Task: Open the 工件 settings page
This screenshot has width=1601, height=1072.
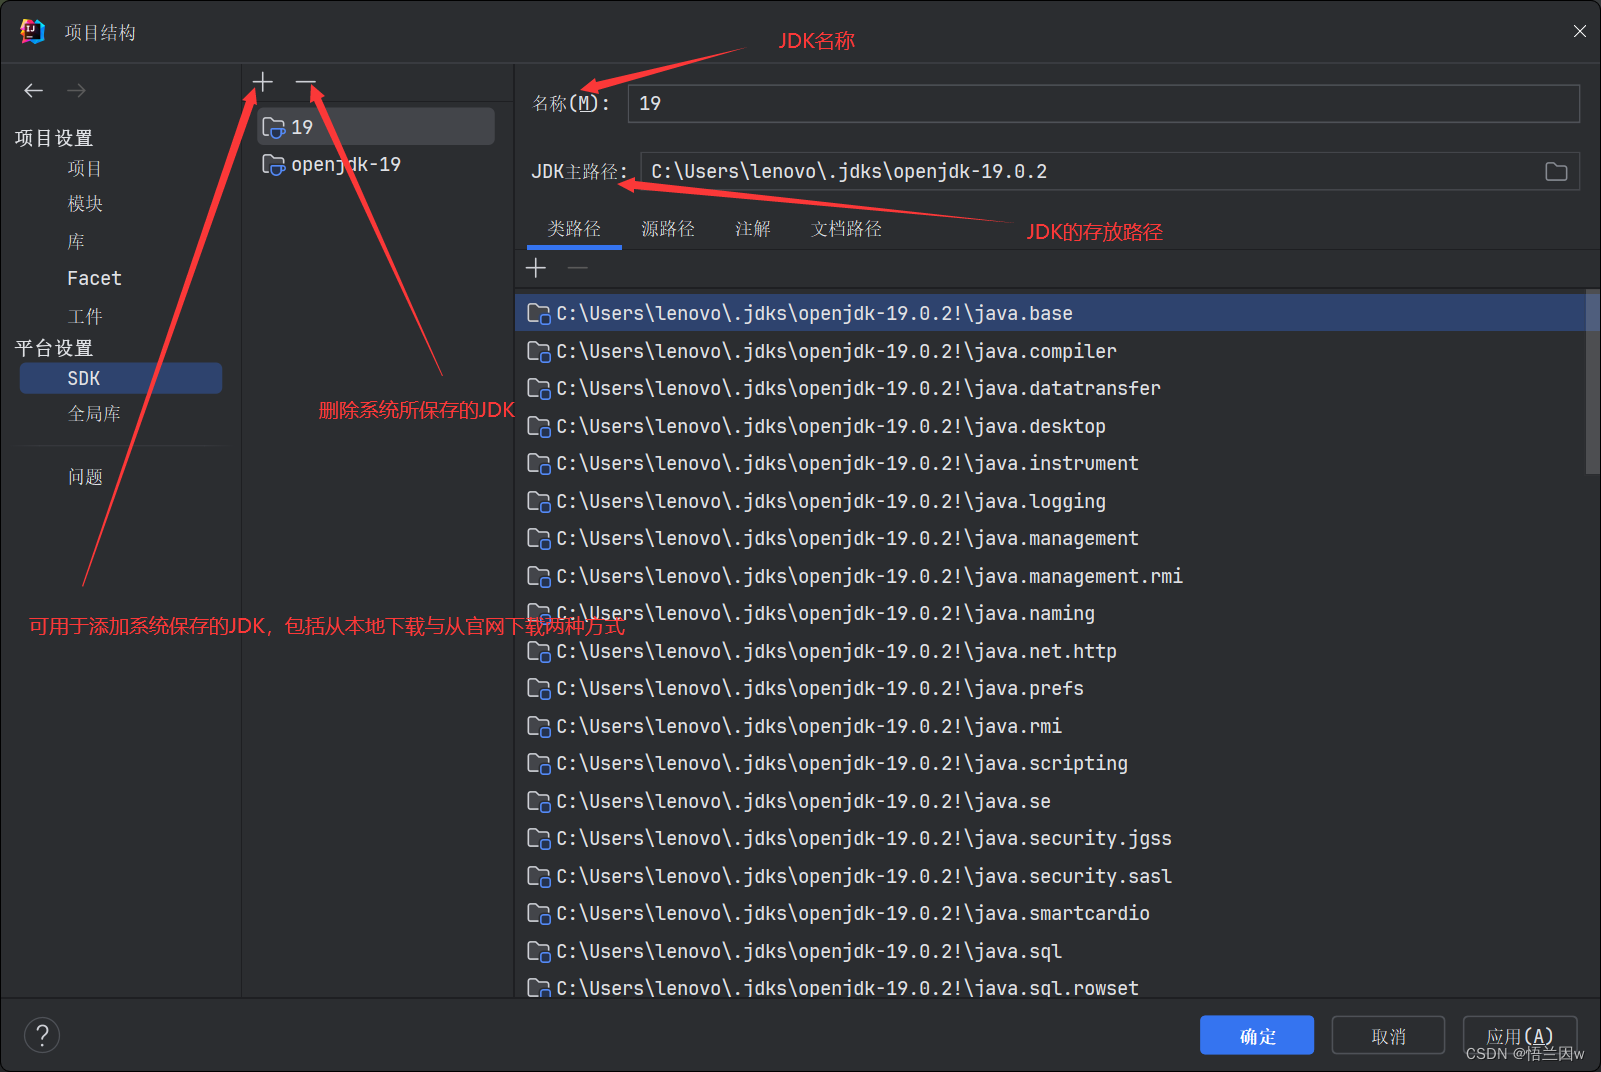Action: 85,317
